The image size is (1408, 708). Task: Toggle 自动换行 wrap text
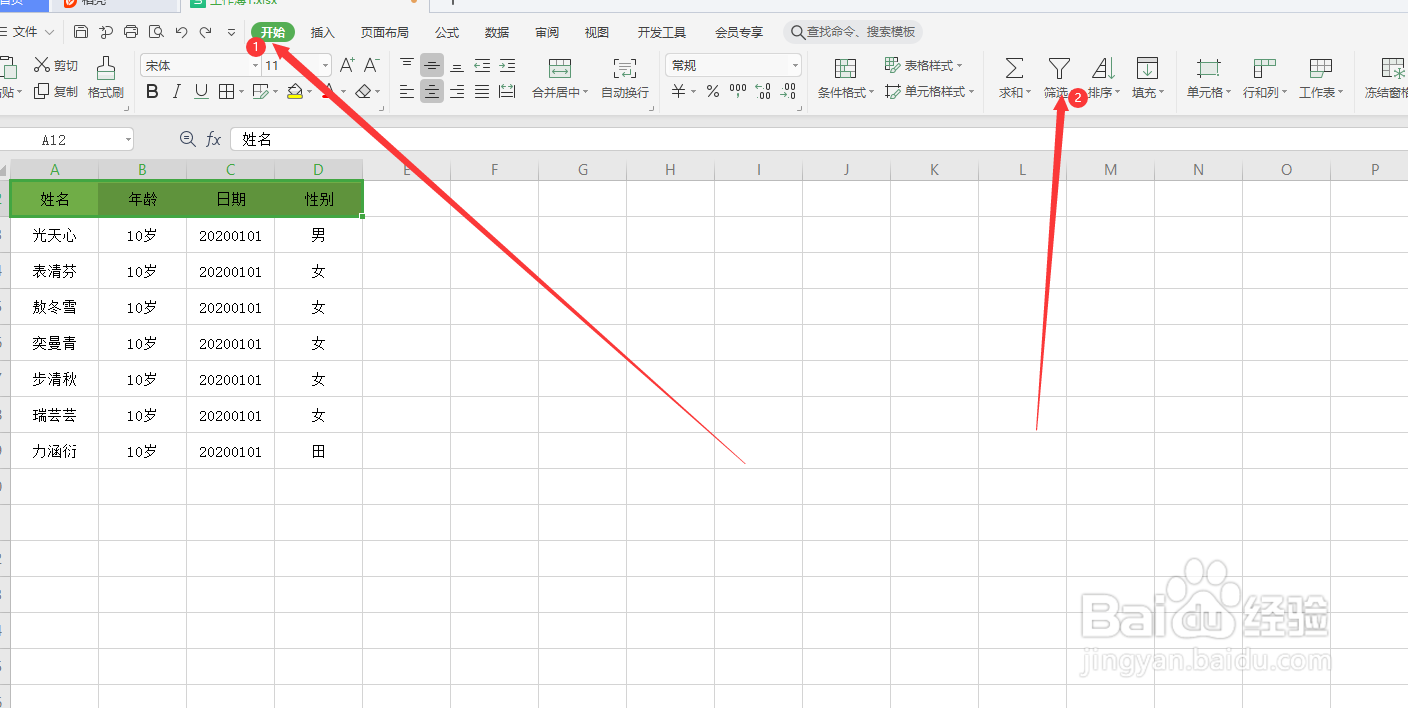point(625,77)
